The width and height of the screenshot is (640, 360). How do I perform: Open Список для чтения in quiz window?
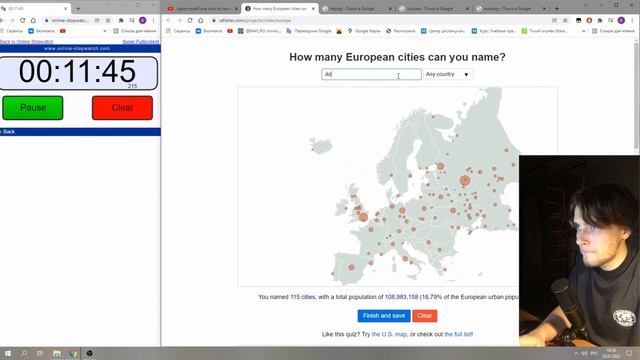click(x=613, y=31)
